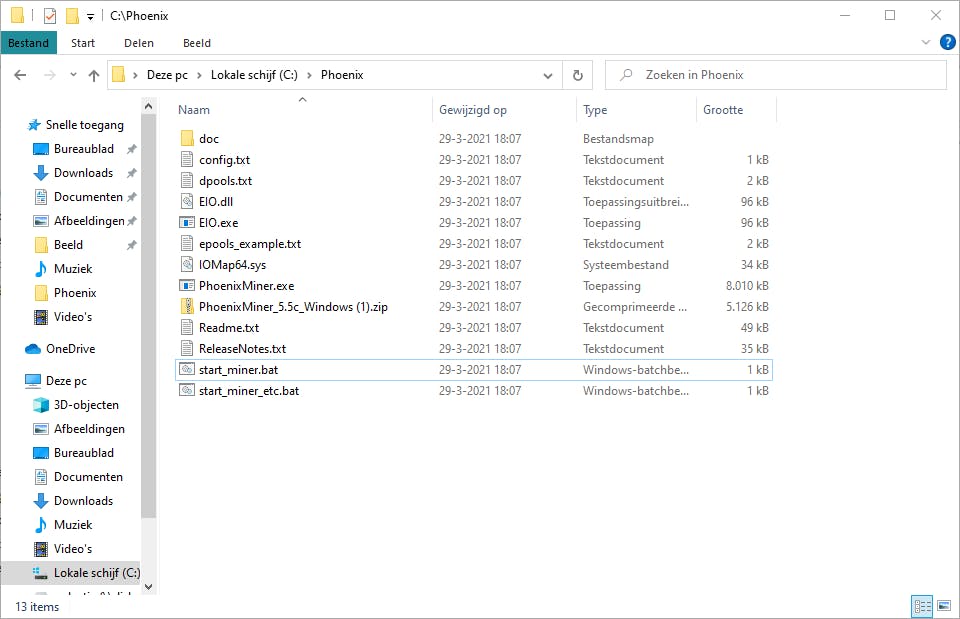Select the ReleaseNotes.txt file icon
The height and width of the screenshot is (619, 960).
pos(187,348)
